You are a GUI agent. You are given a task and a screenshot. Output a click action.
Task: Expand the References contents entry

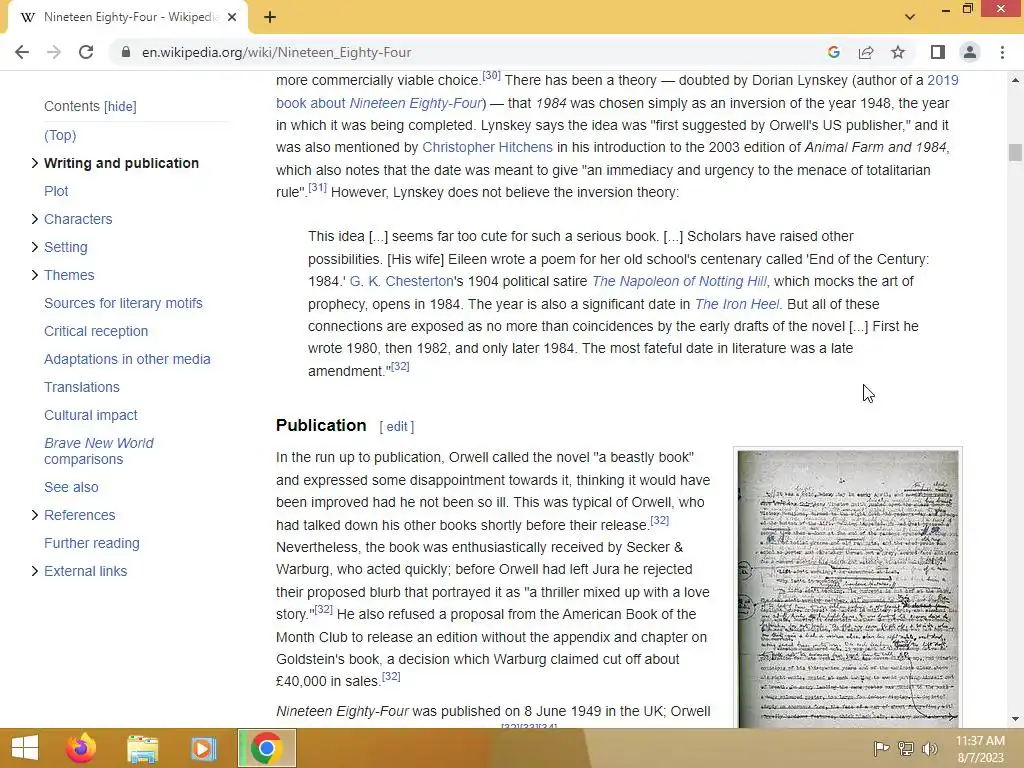pyautogui.click(x=35, y=515)
